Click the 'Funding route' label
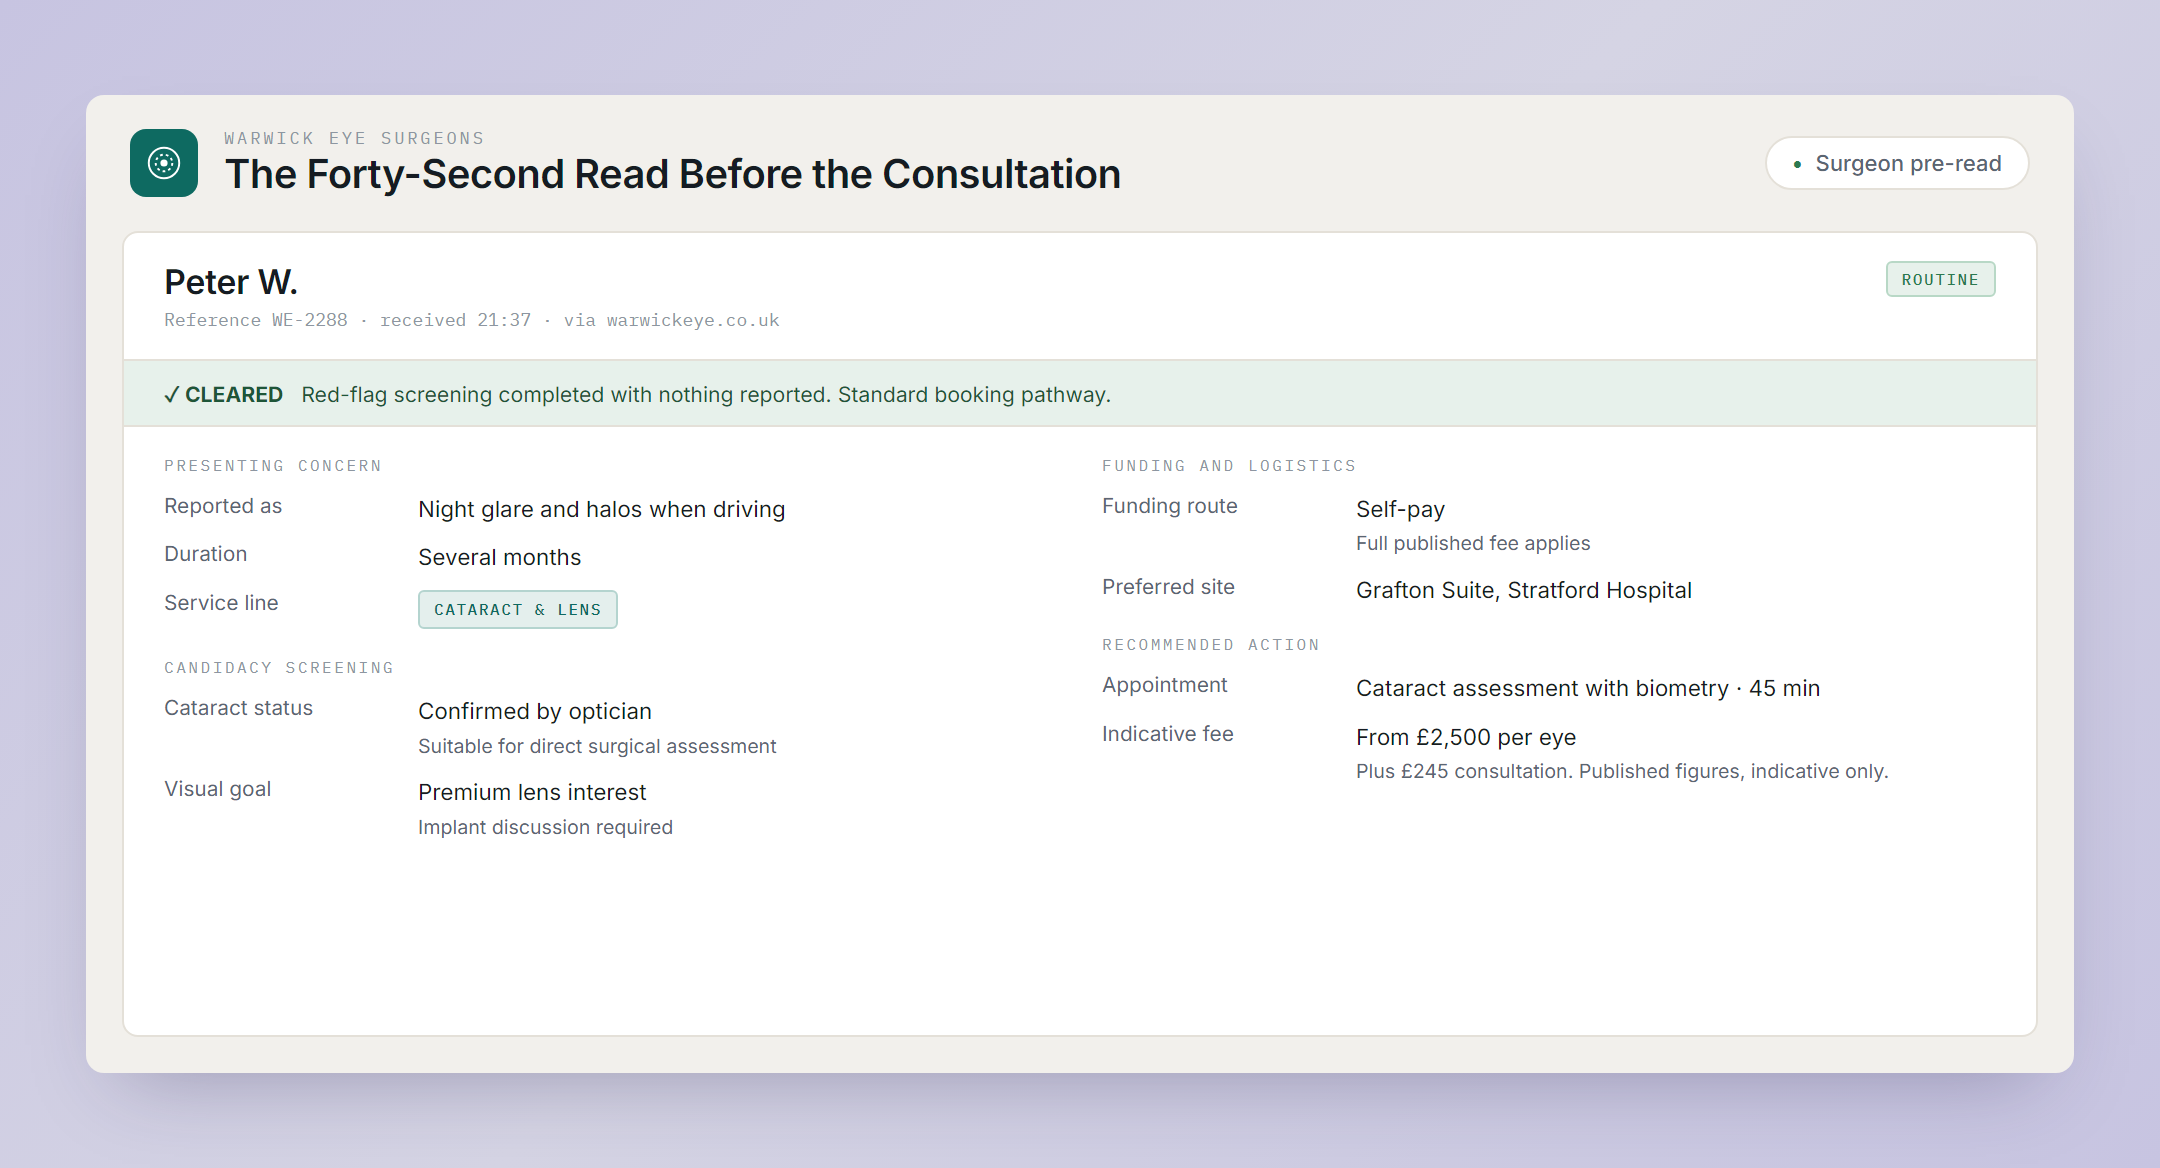This screenshot has width=2160, height=1168. coord(1169,506)
